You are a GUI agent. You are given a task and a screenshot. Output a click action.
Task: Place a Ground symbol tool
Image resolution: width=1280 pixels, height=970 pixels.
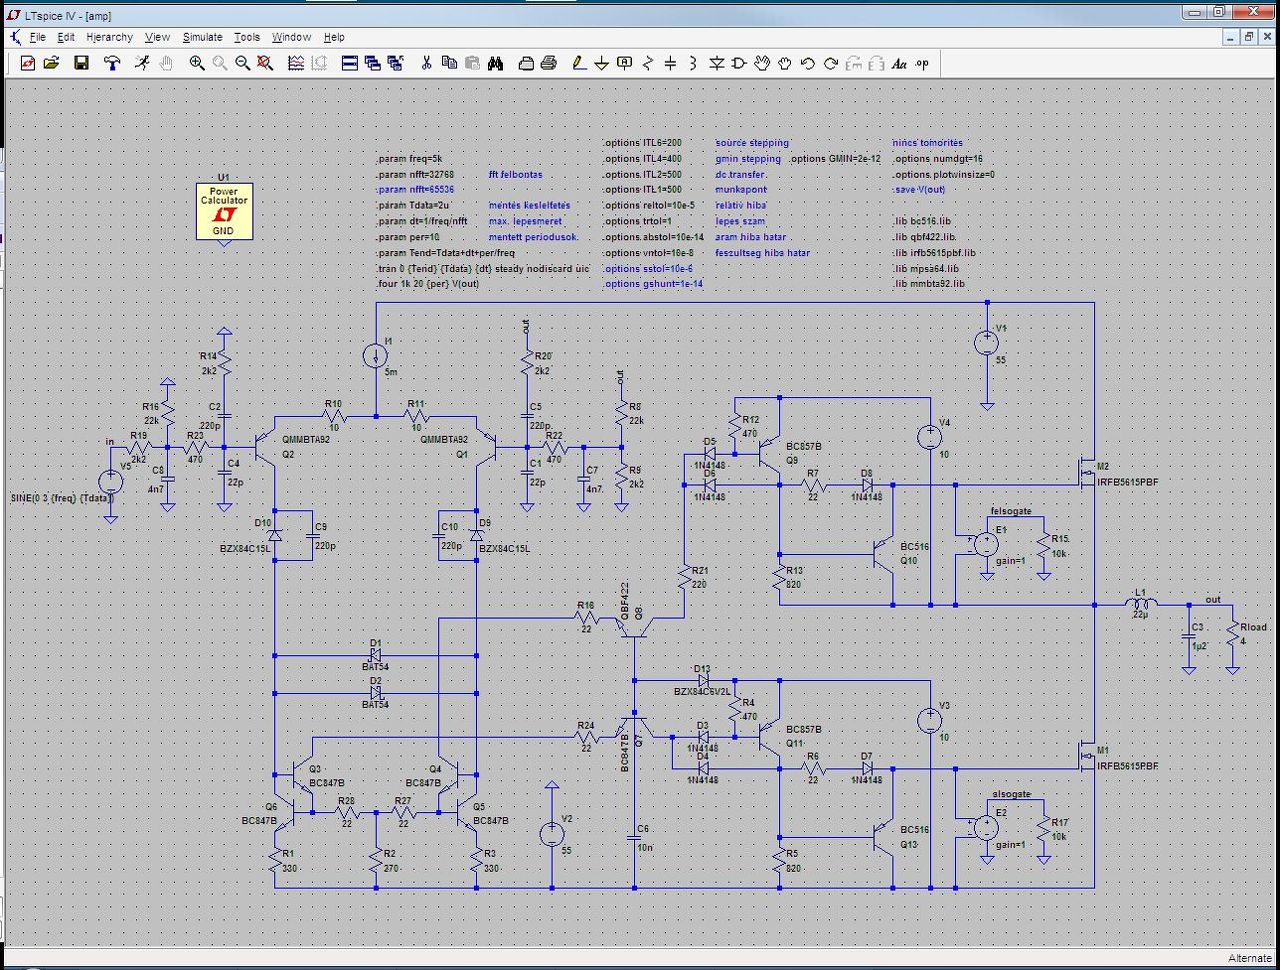602,63
